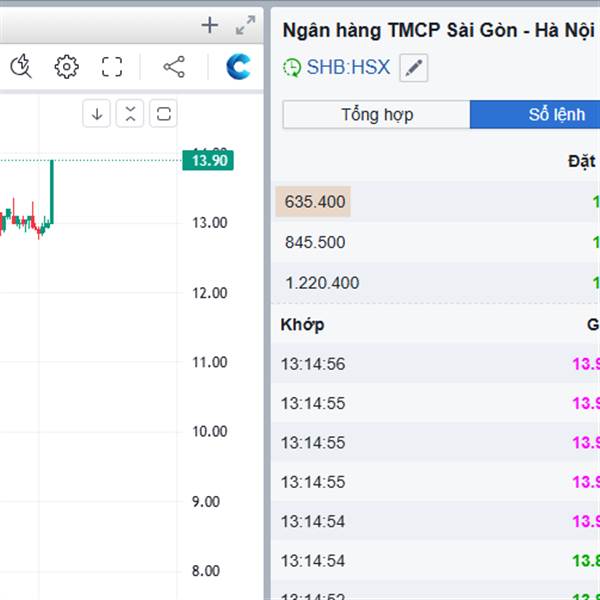Select the 13:14:56 trade row
This screenshot has width=600, height=600.
(435, 364)
